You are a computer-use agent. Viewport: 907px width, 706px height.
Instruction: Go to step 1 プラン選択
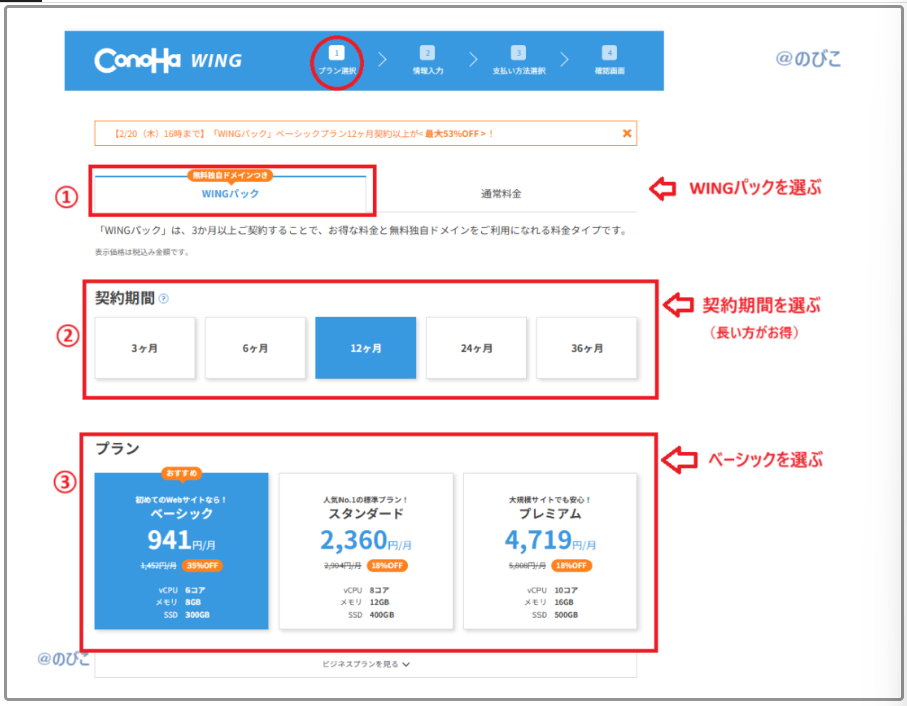[x=337, y=61]
